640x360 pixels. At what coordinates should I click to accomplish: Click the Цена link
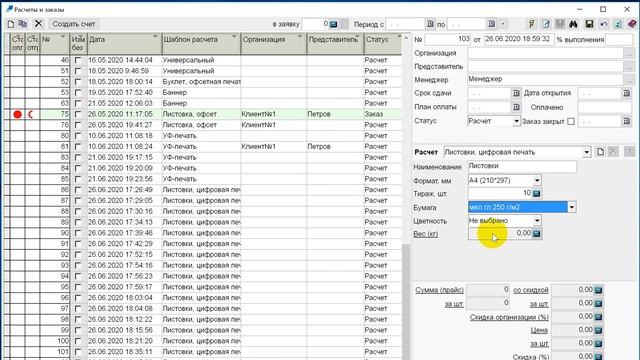(x=540, y=330)
